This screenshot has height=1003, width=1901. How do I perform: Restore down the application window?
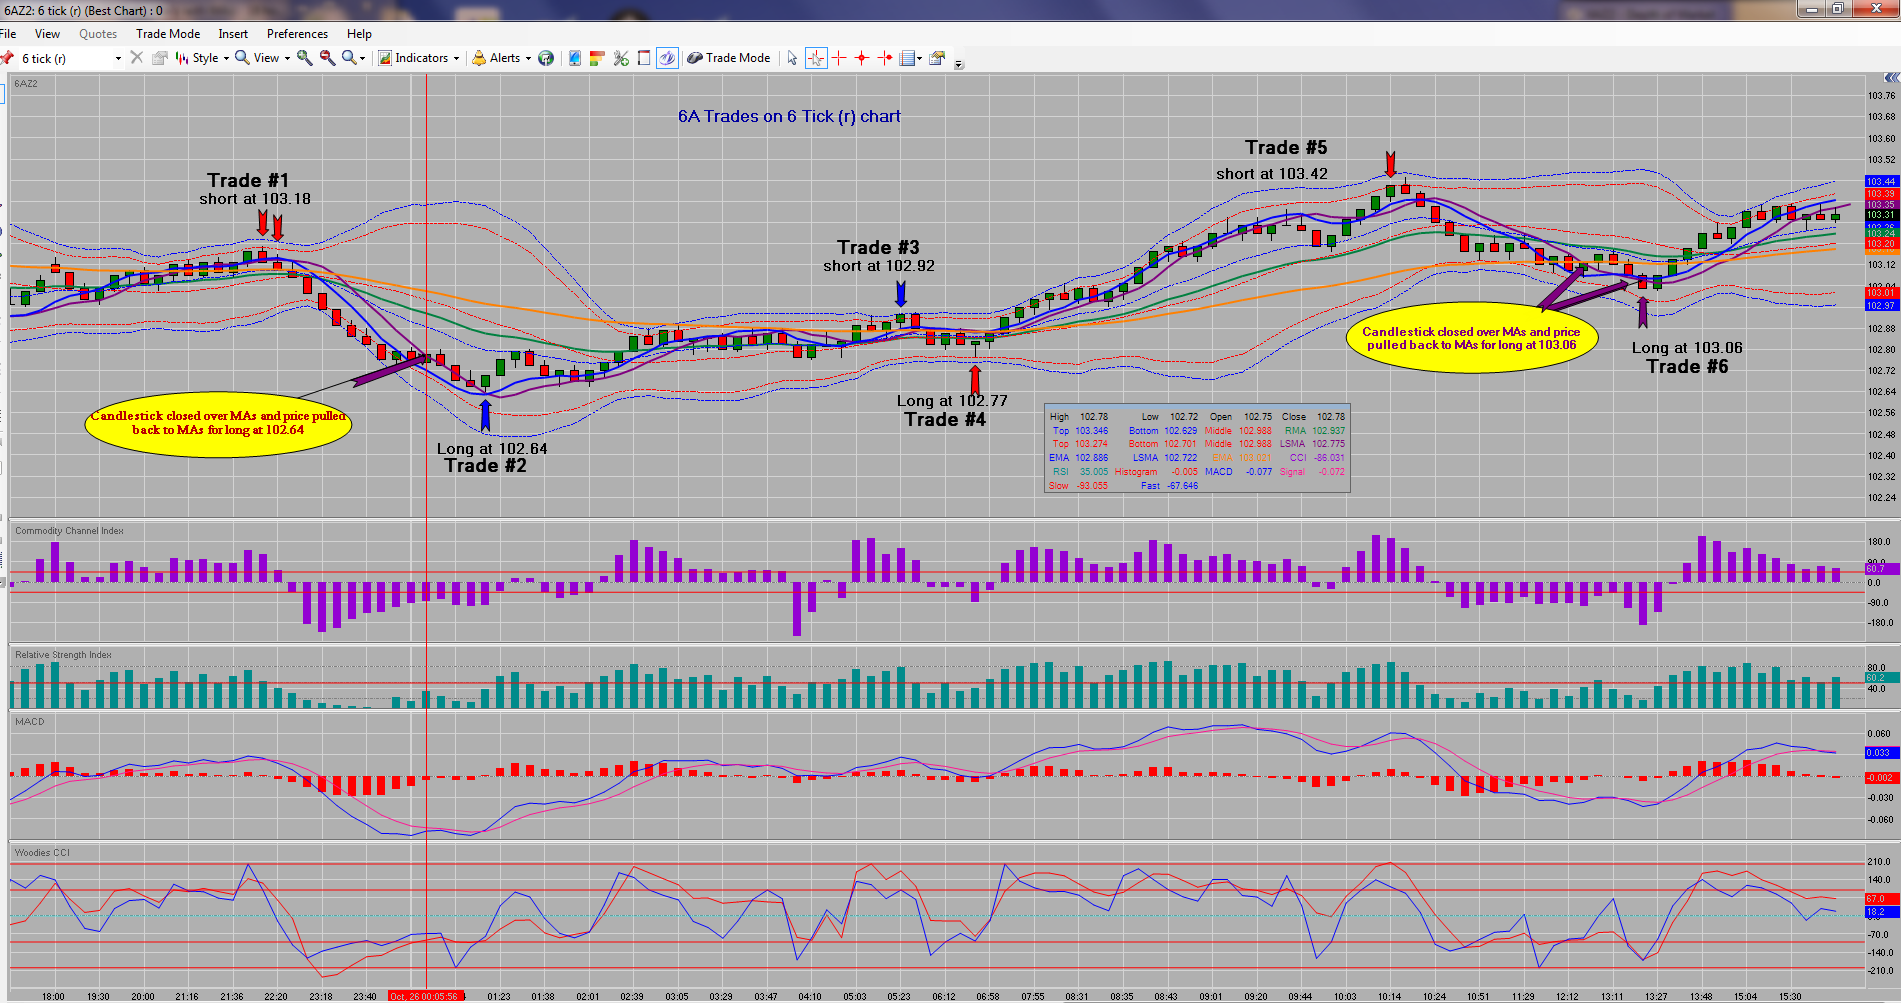click(1838, 9)
